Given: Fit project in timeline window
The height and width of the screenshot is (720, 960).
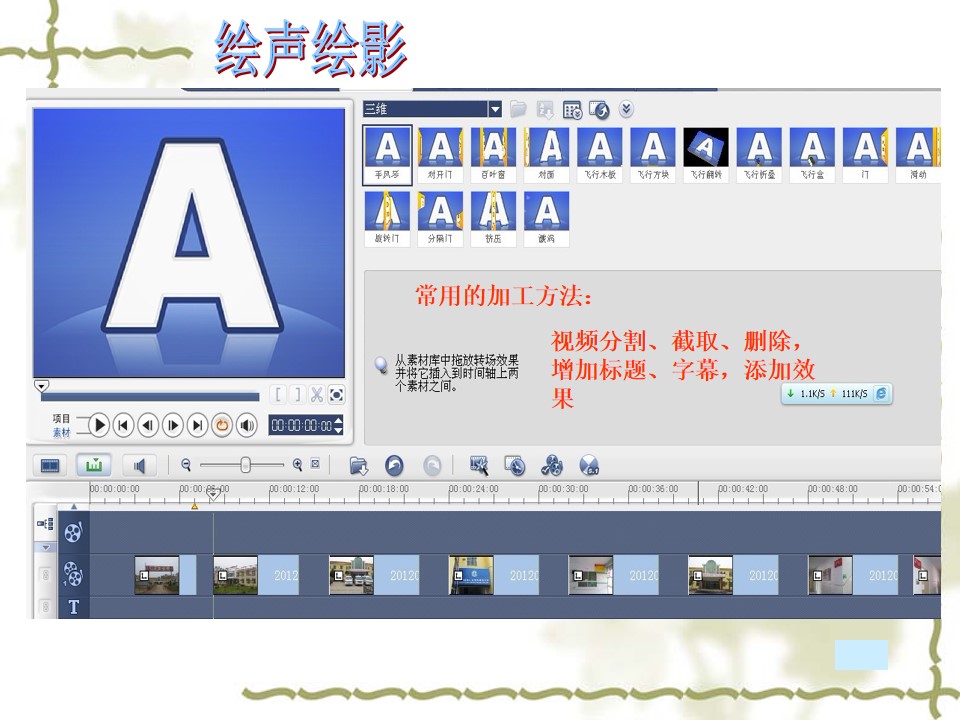Looking at the screenshot, I should coord(315,464).
